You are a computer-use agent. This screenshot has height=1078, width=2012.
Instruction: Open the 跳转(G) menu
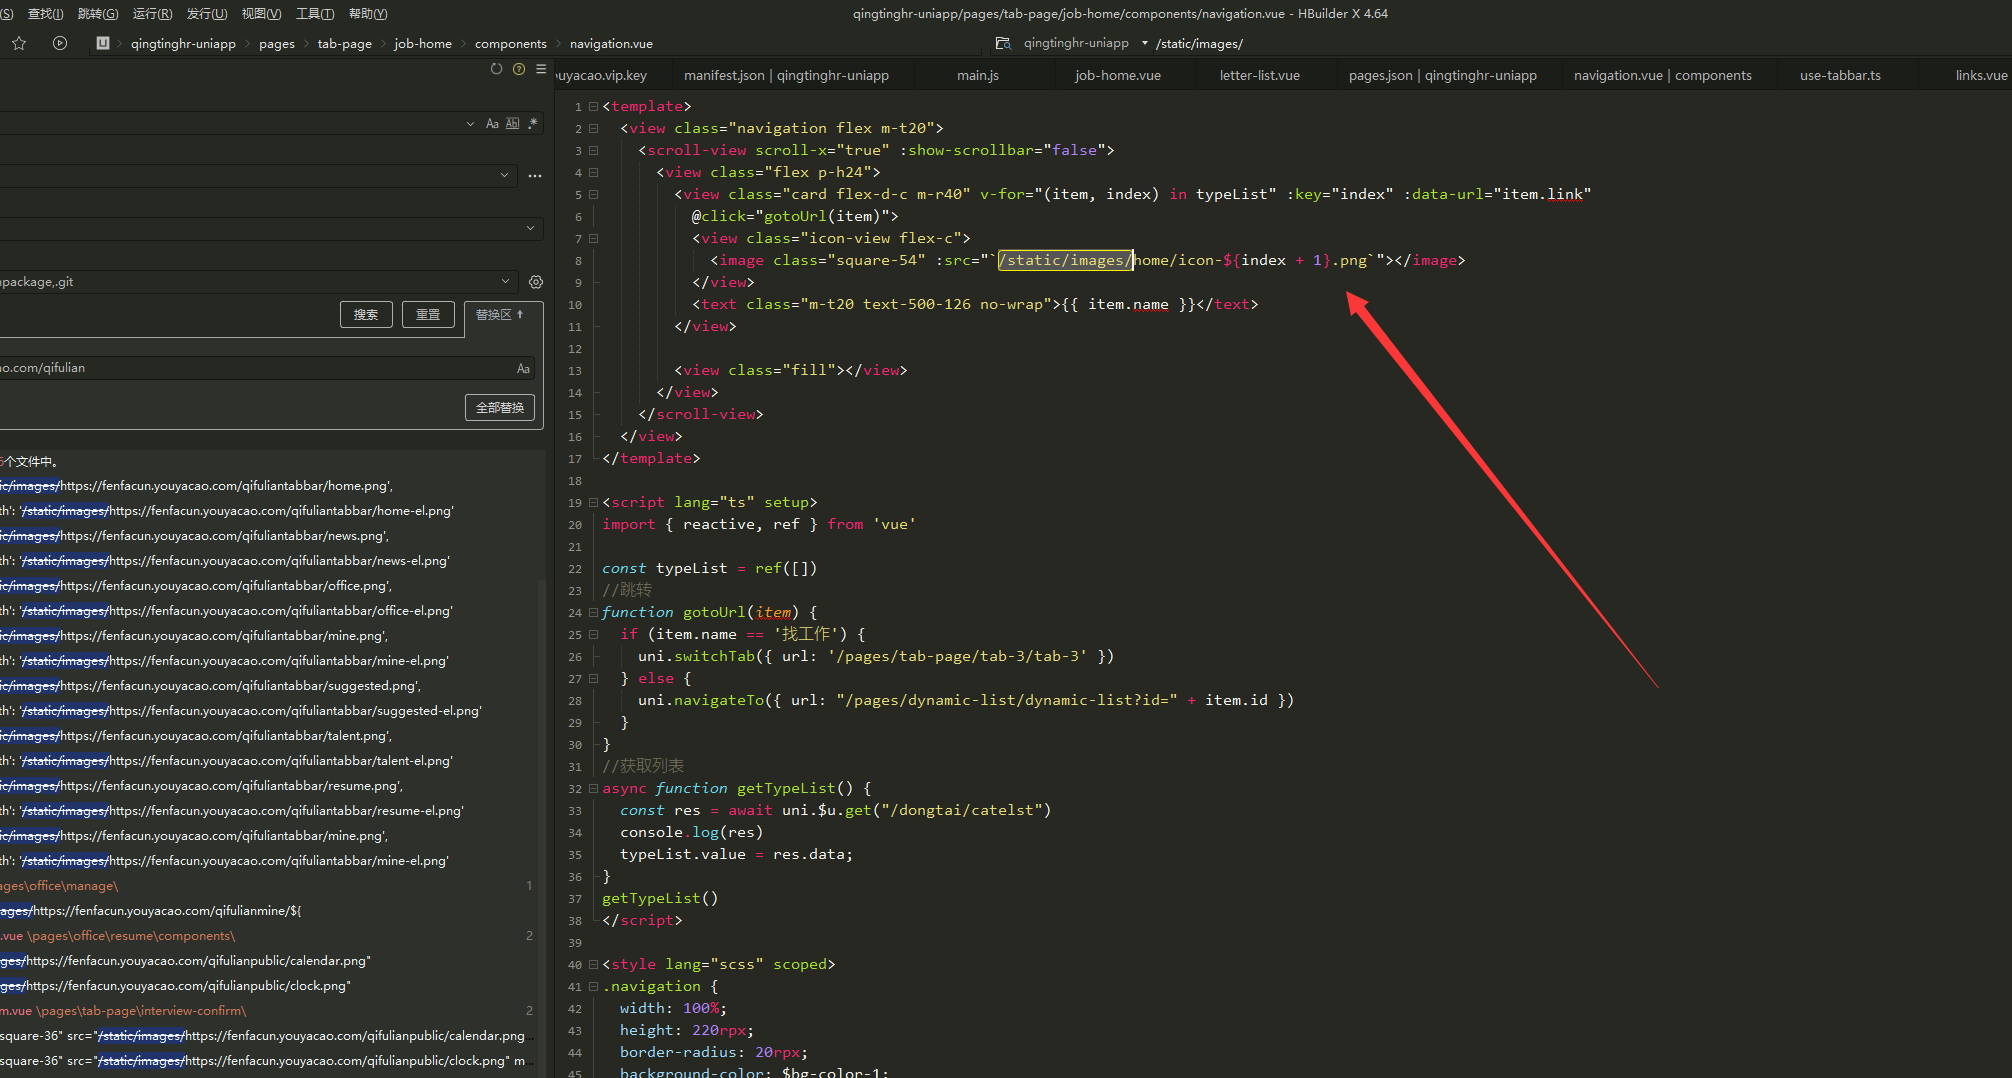click(98, 13)
